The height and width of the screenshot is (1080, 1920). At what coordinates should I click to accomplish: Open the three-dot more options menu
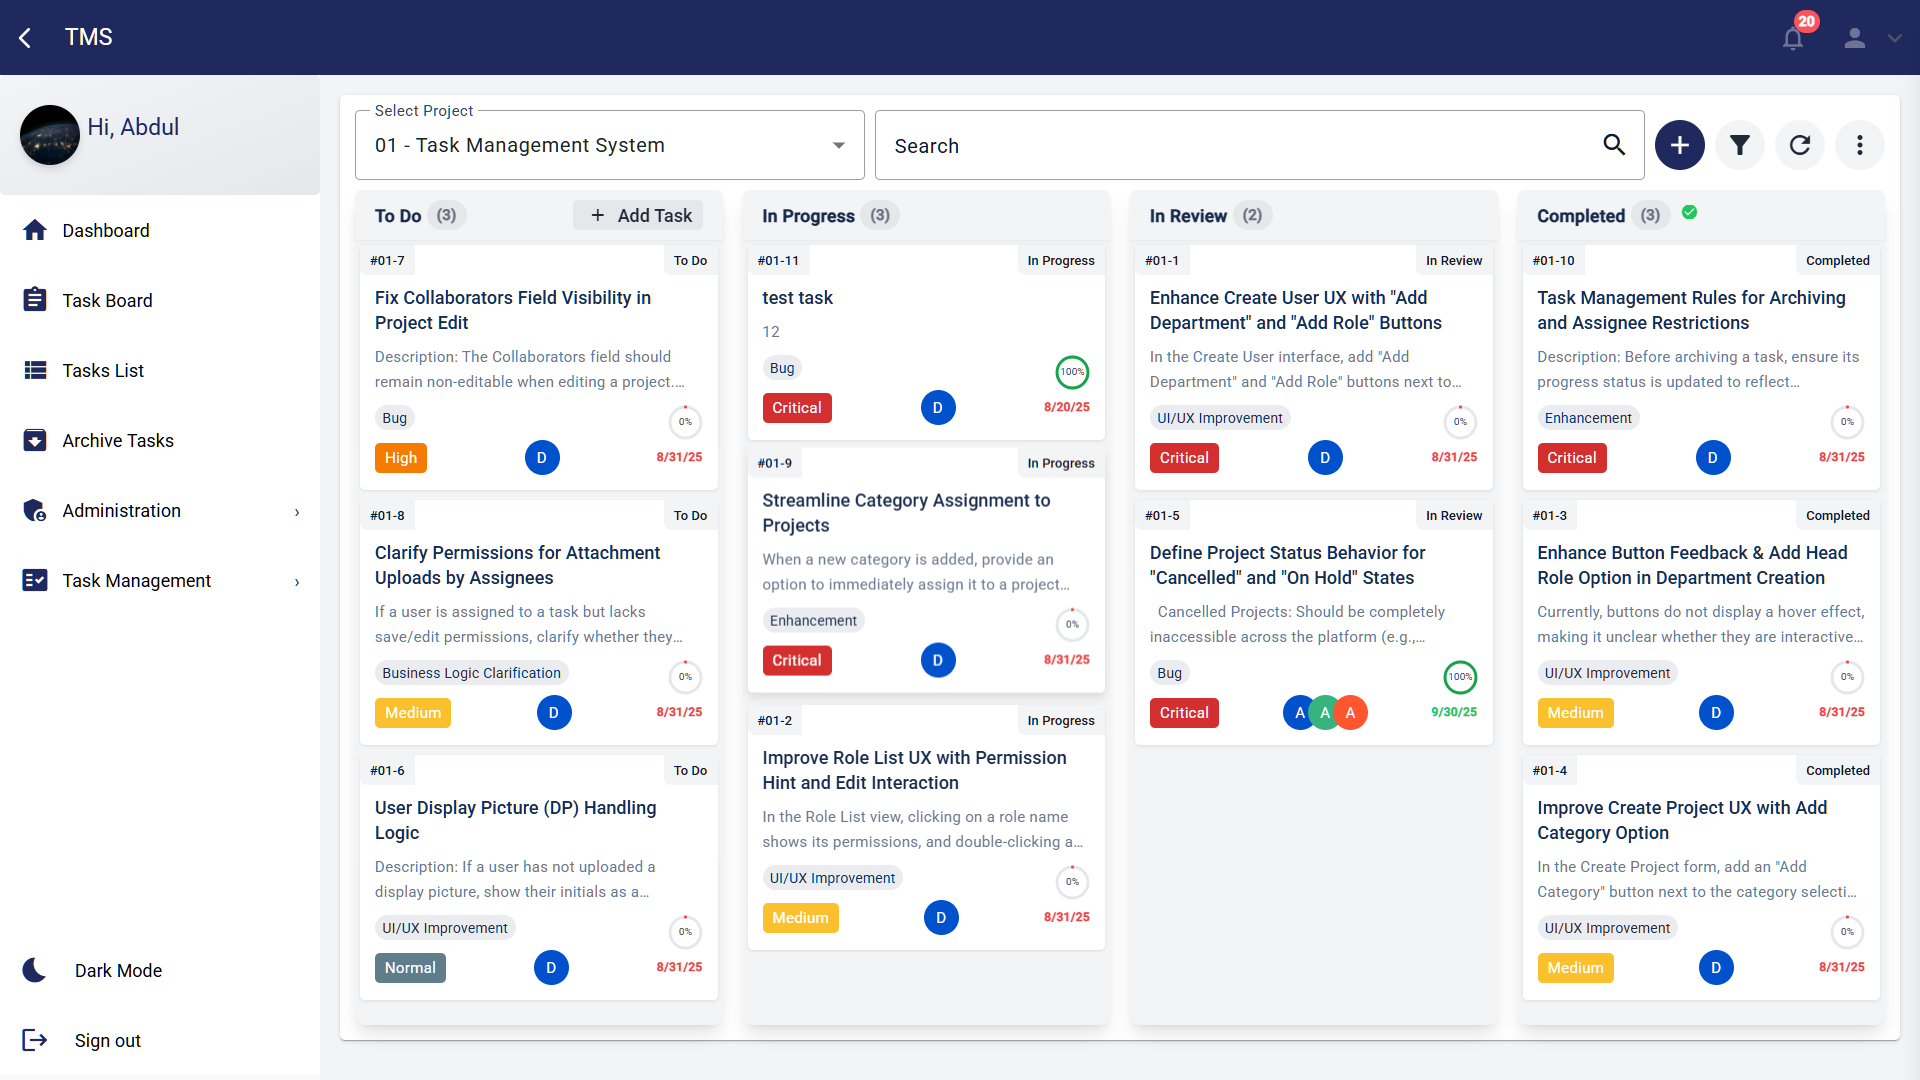click(1859, 145)
